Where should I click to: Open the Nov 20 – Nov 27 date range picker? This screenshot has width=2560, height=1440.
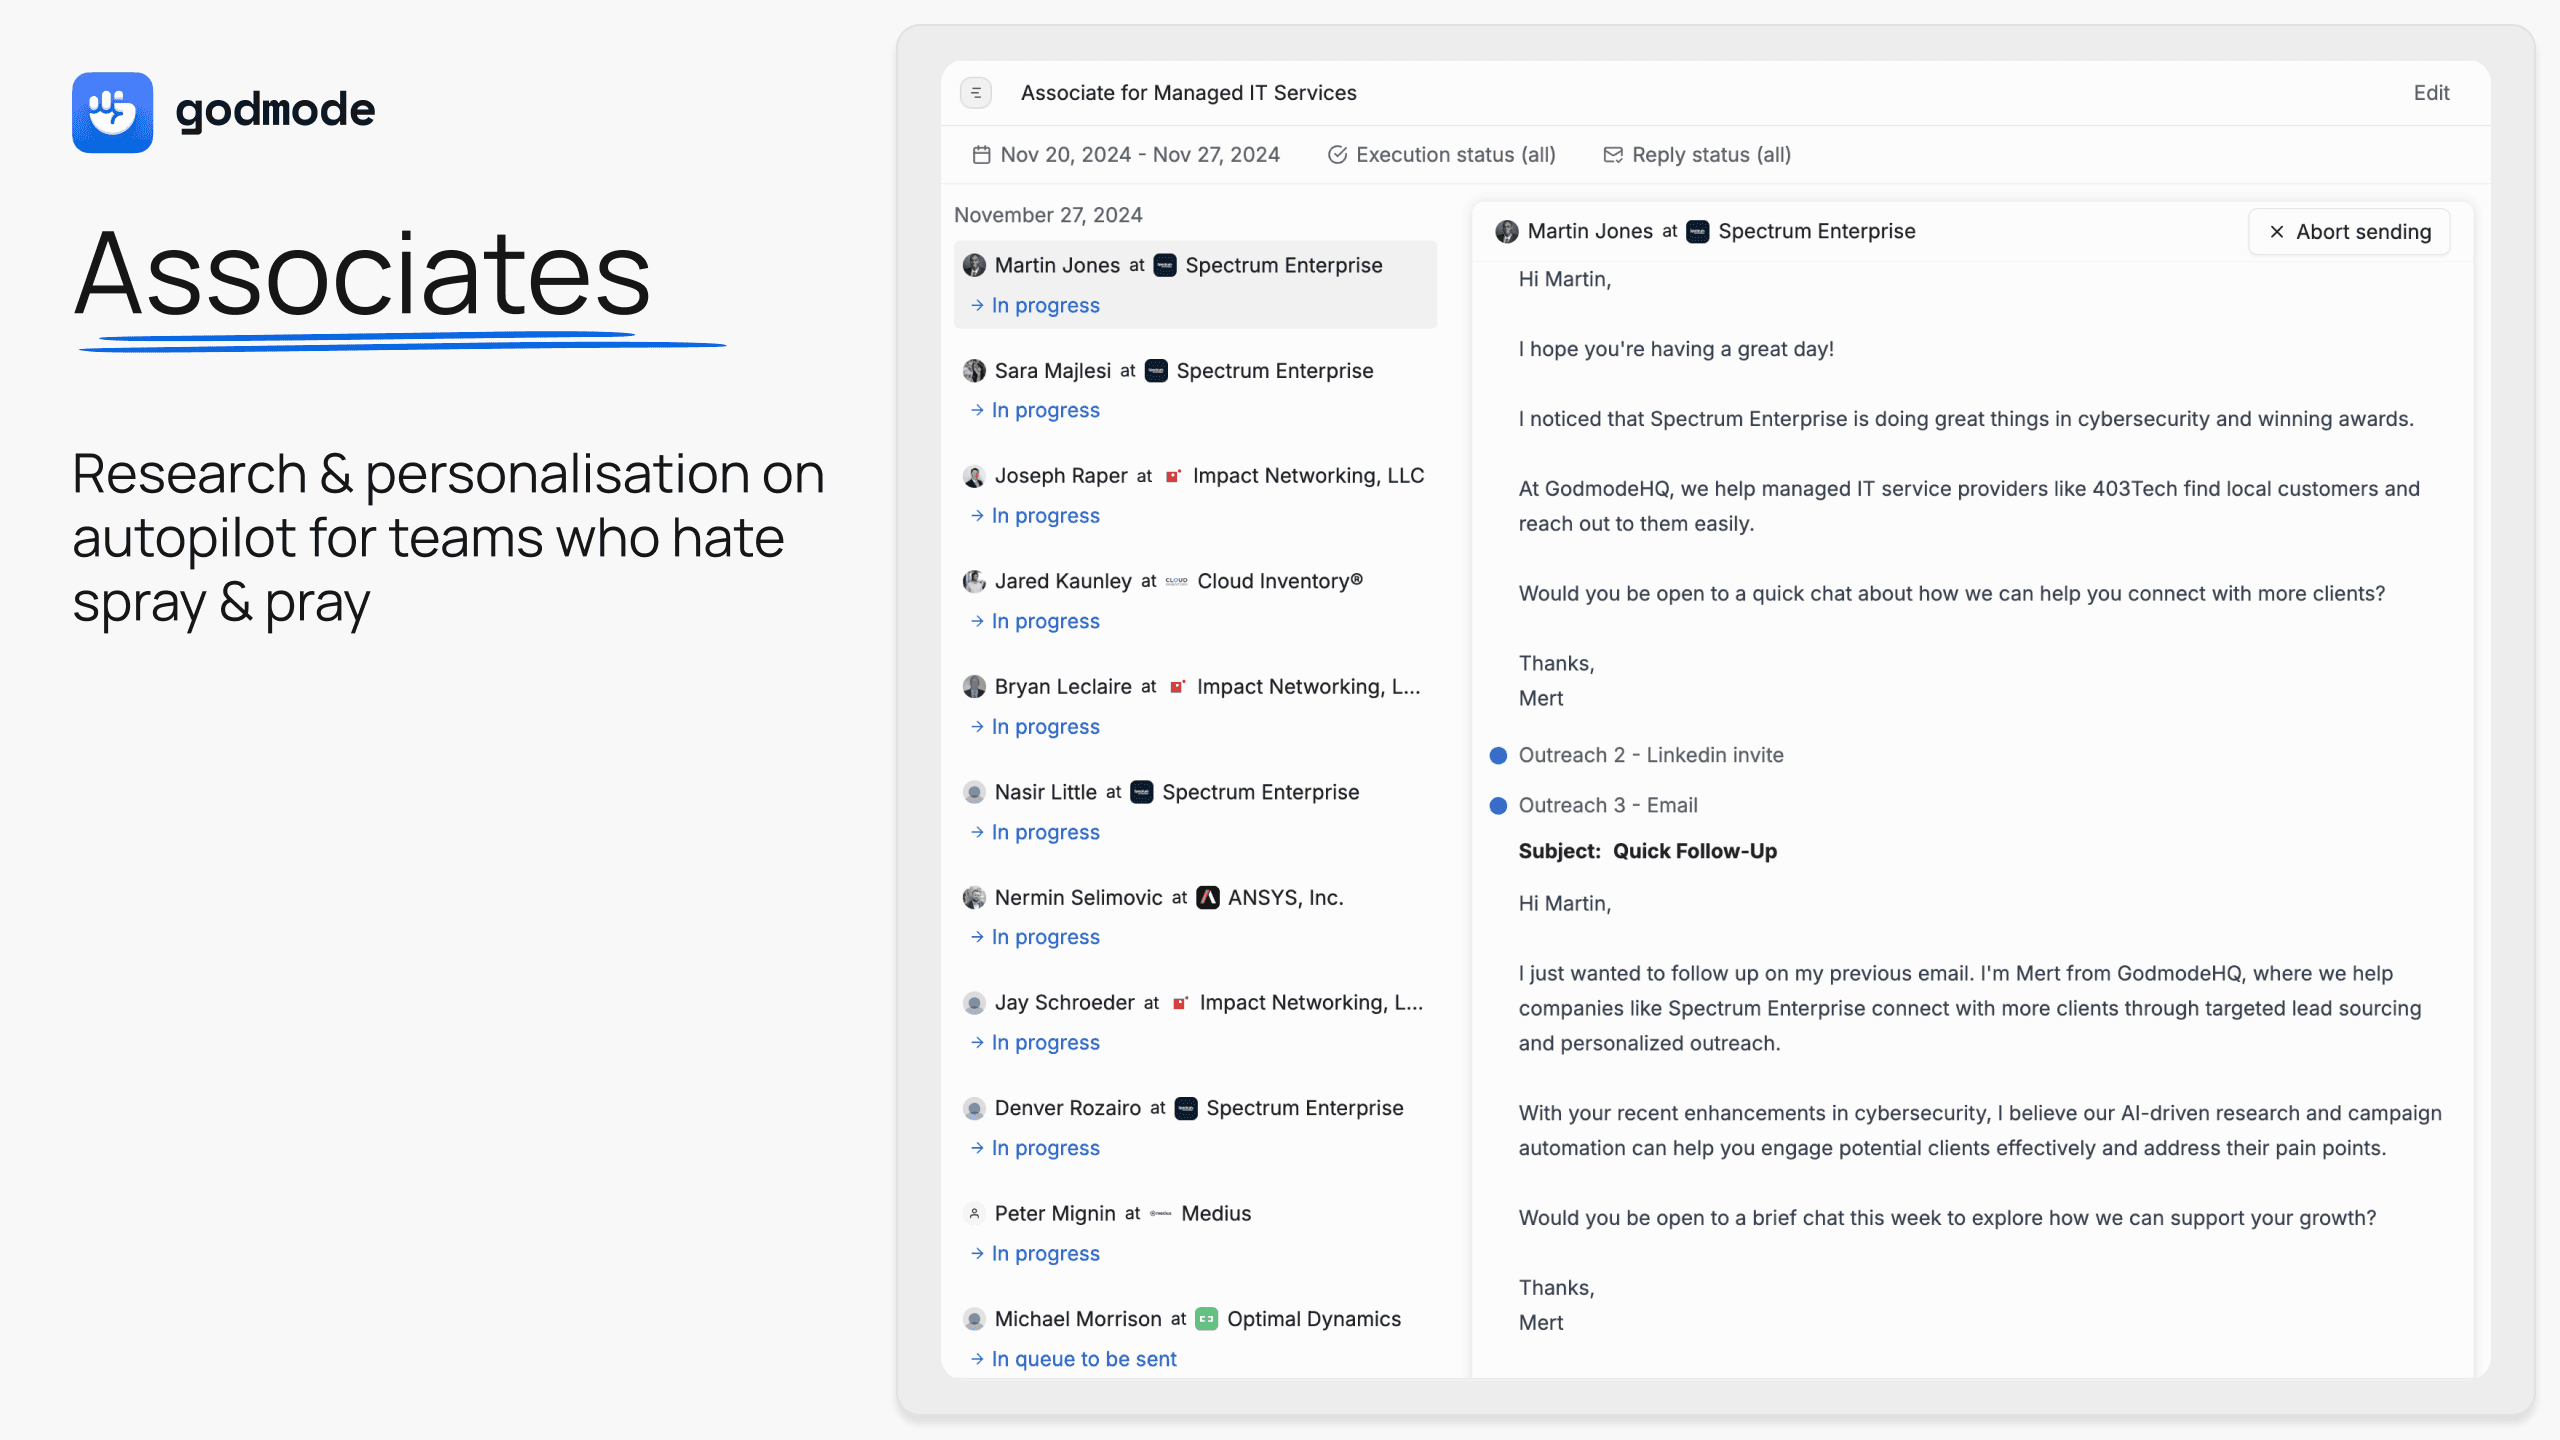point(1139,155)
